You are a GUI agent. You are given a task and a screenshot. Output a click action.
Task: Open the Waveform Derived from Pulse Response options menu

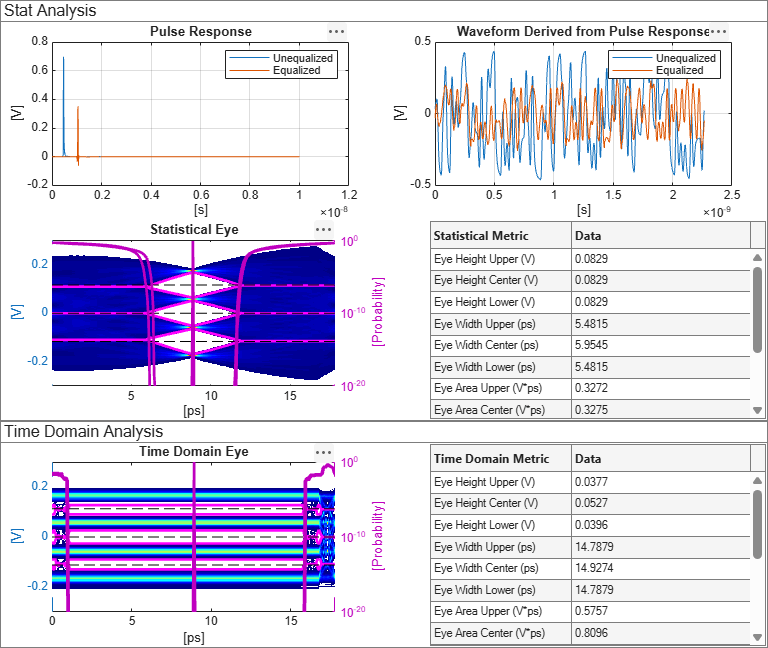click(719, 32)
